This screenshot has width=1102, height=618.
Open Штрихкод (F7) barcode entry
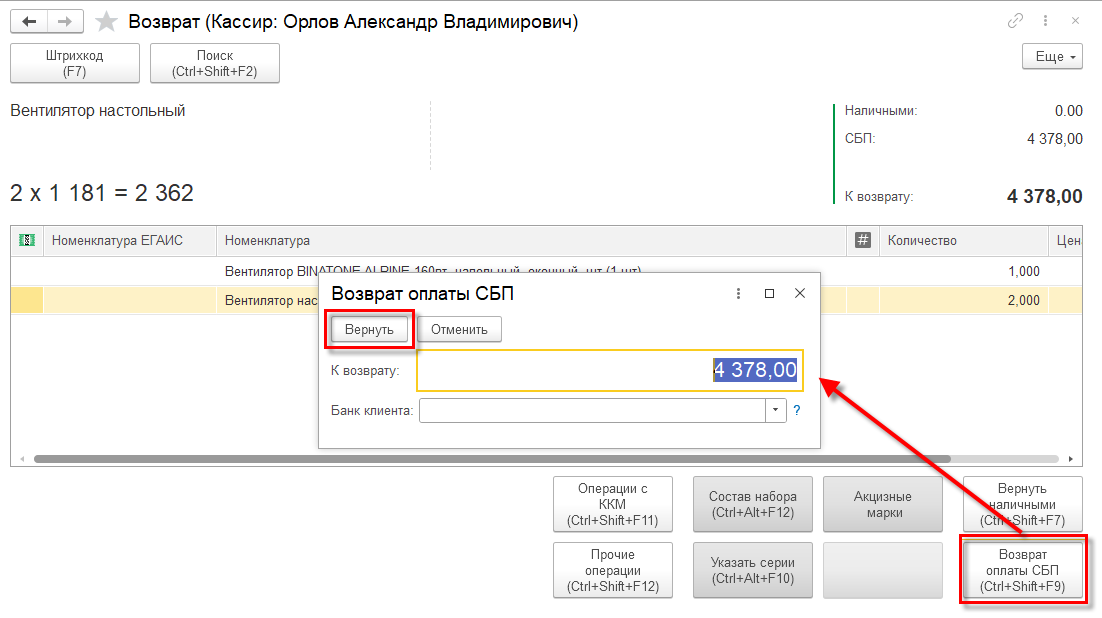(74, 63)
